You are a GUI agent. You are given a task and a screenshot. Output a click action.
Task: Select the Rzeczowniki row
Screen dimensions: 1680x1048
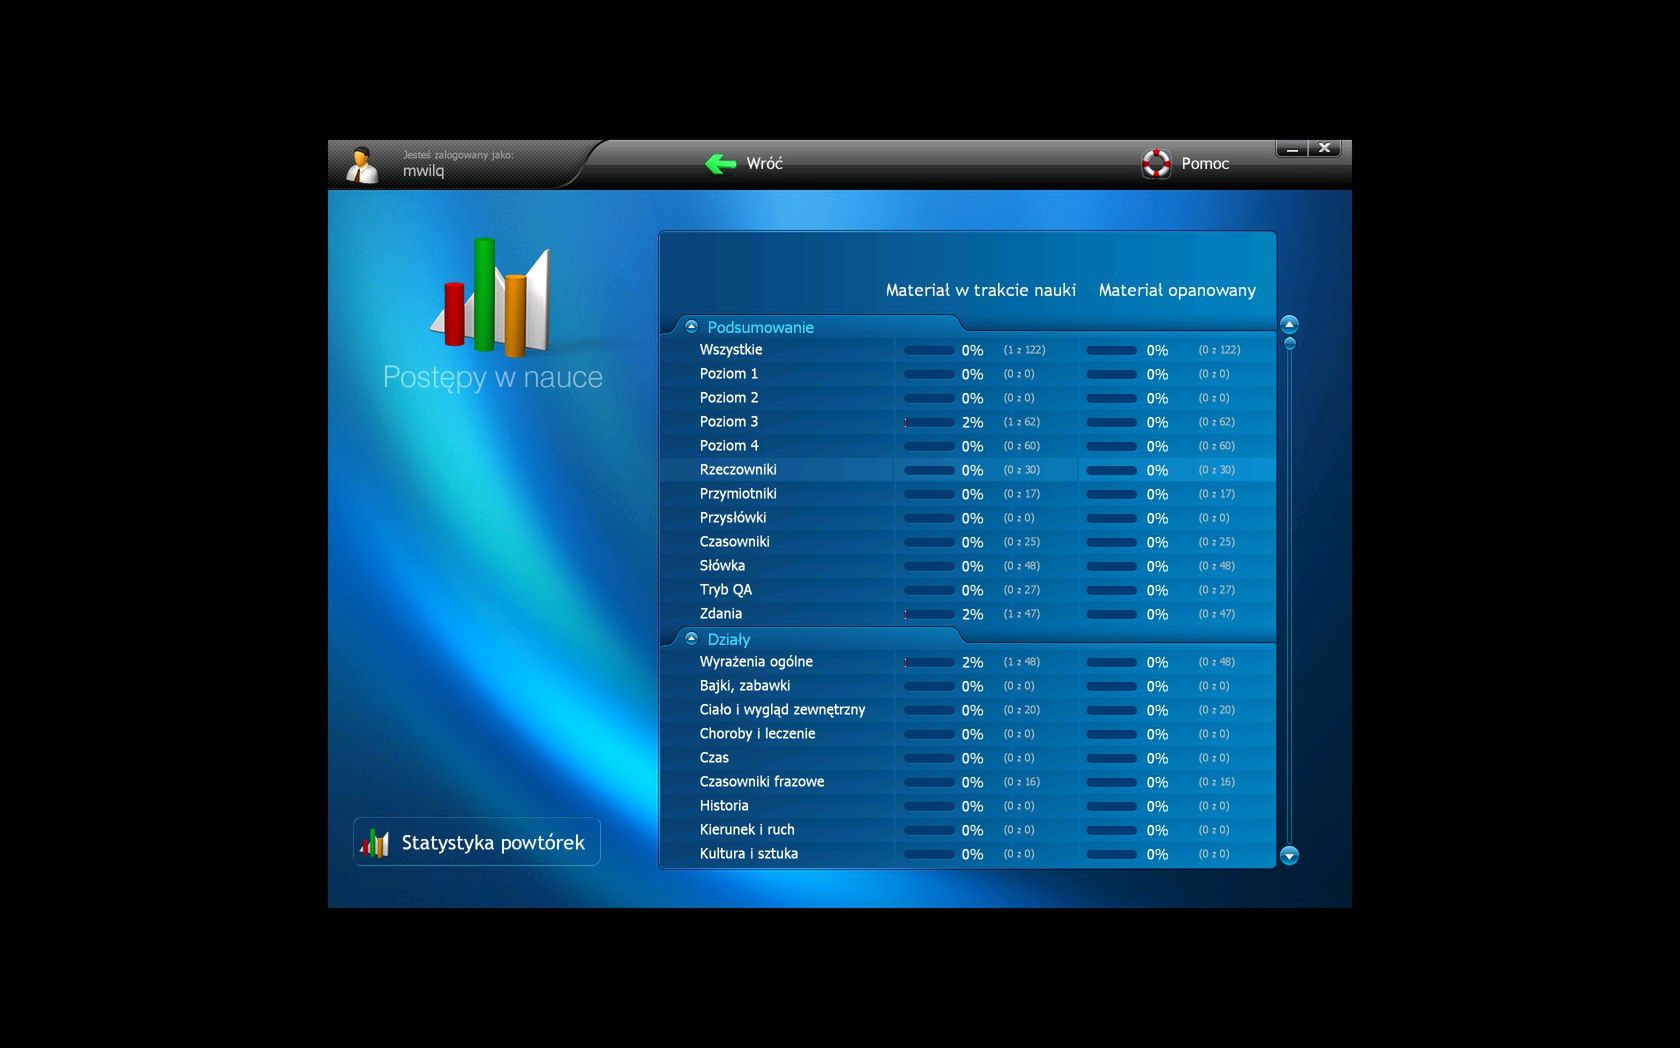(x=967, y=470)
